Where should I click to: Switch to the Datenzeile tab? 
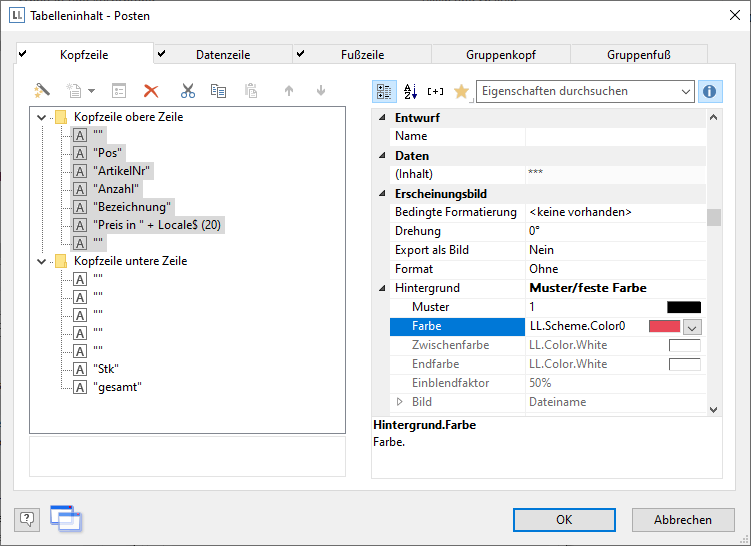[222, 55]
